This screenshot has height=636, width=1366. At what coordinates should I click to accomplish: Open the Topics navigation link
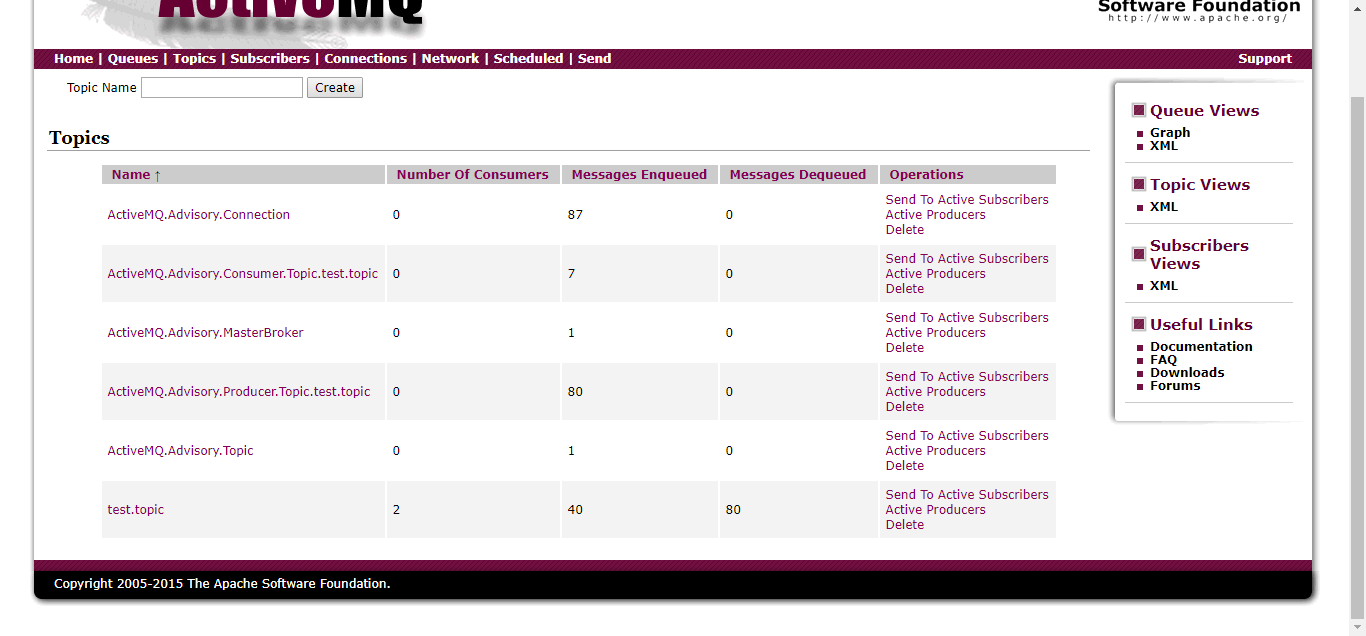(194, 59)
